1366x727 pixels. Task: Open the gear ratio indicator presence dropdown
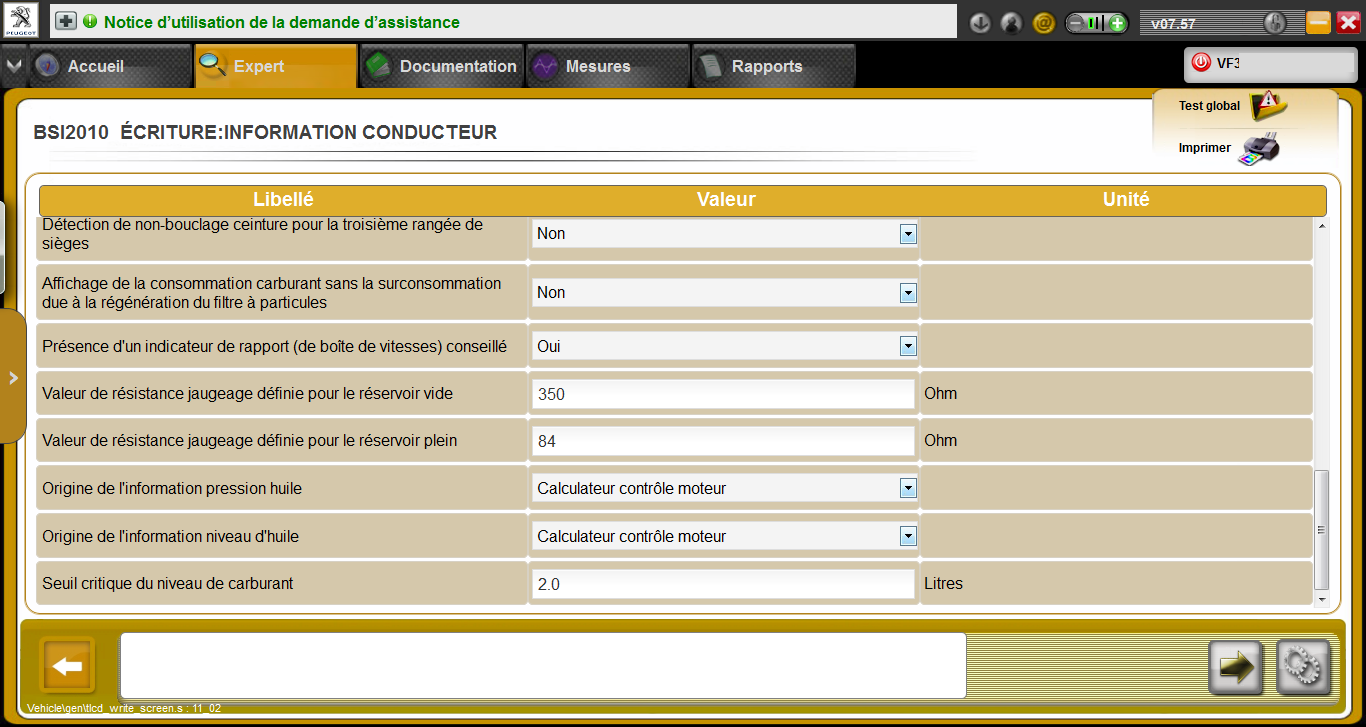pyautogui.click(x=908, y=346)
